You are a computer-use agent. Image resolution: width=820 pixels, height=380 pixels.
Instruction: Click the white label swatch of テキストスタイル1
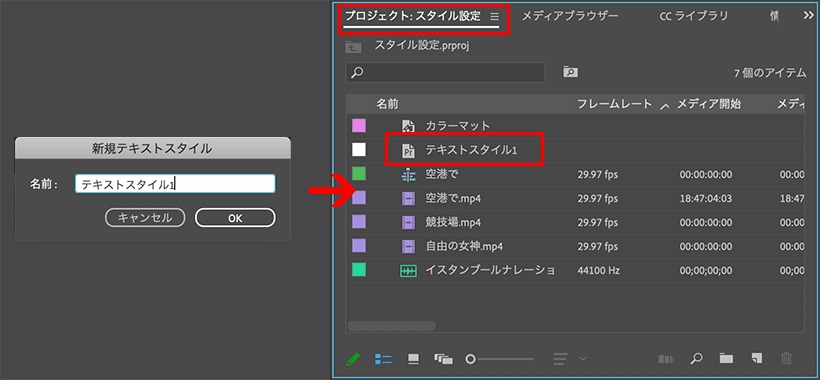(359, 149)
